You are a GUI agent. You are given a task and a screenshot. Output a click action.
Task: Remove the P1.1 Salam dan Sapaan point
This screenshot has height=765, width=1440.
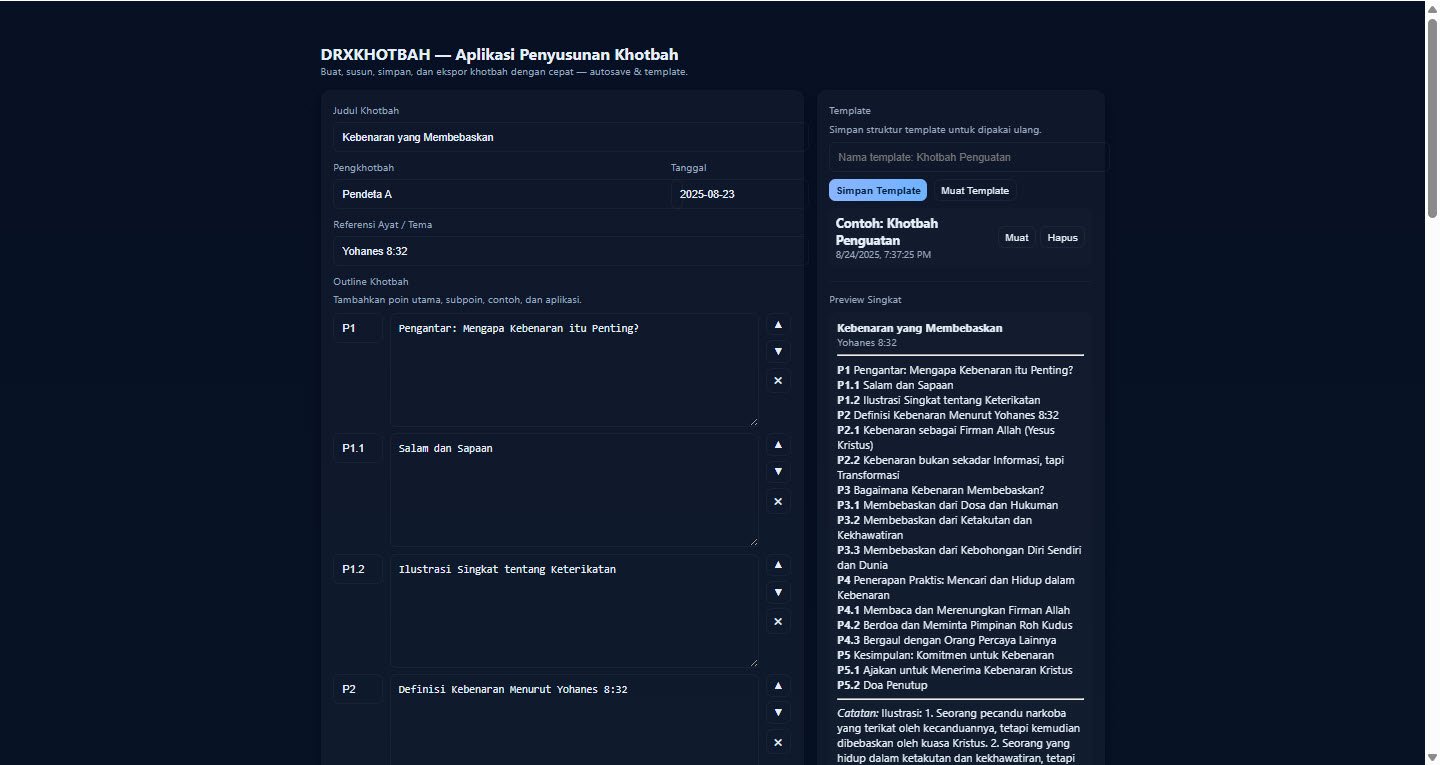[x=778, y=501]
